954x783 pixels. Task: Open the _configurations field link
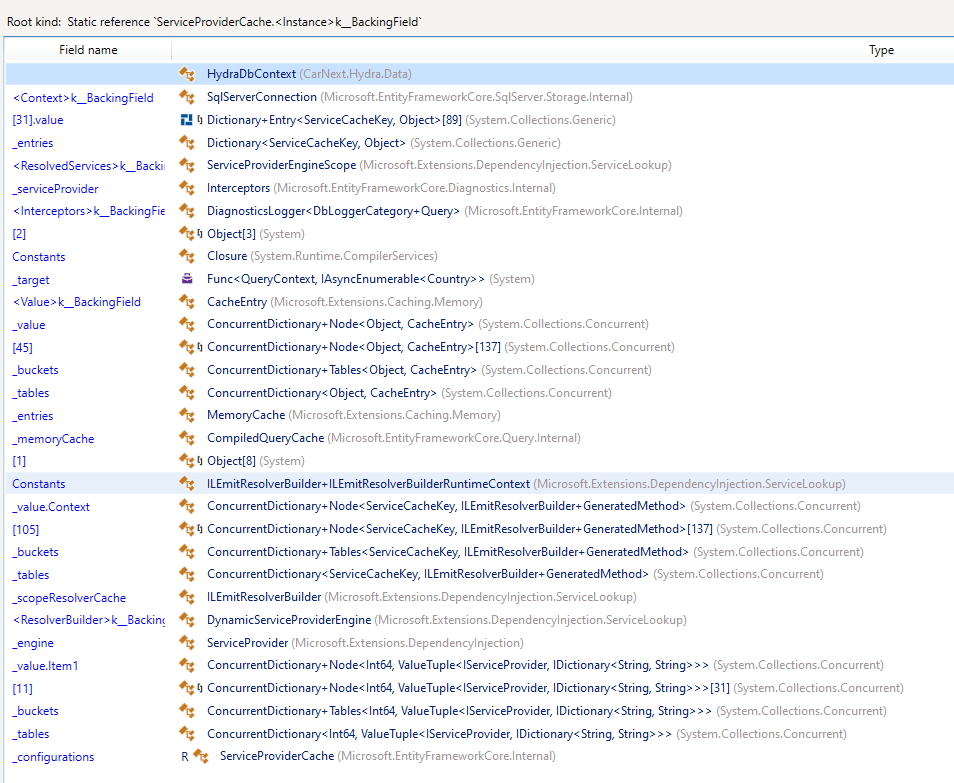pos(52,756)
